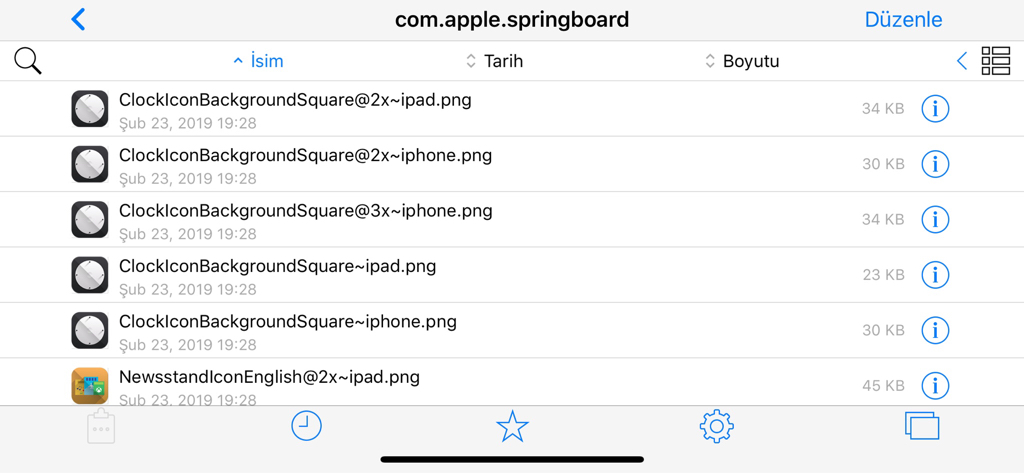1024x473 pixels.
Task: Tap the blue back arrow
Action: click(x=79, y=20)
